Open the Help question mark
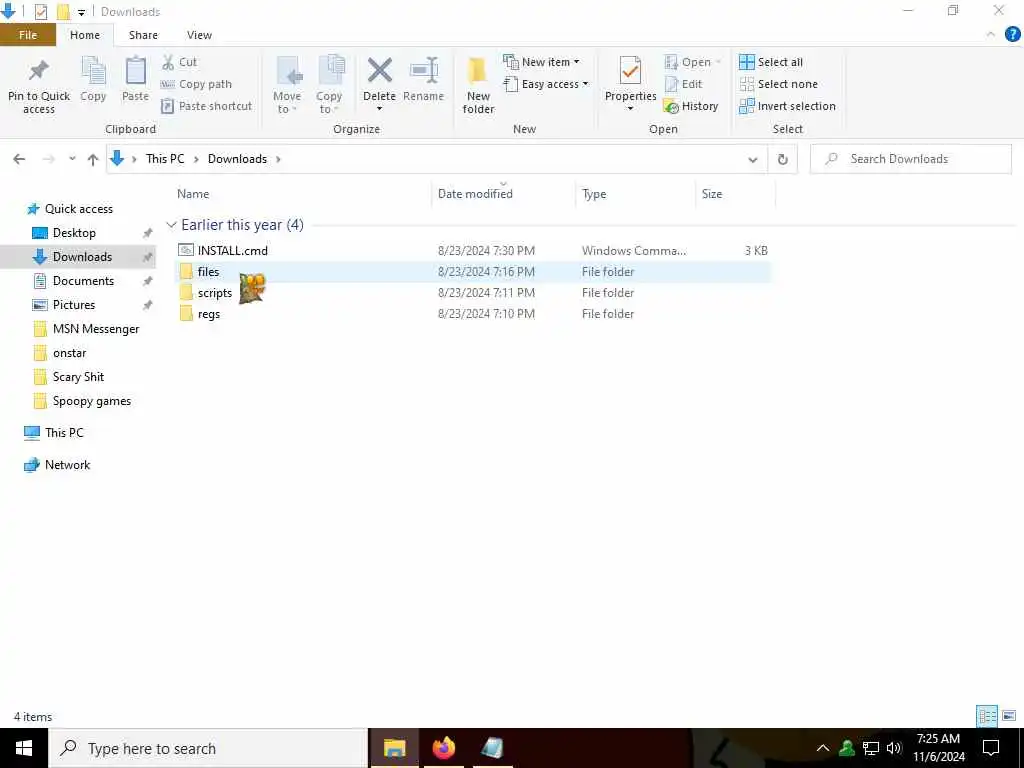The image size is (1024, 768). pos(1012,35)
